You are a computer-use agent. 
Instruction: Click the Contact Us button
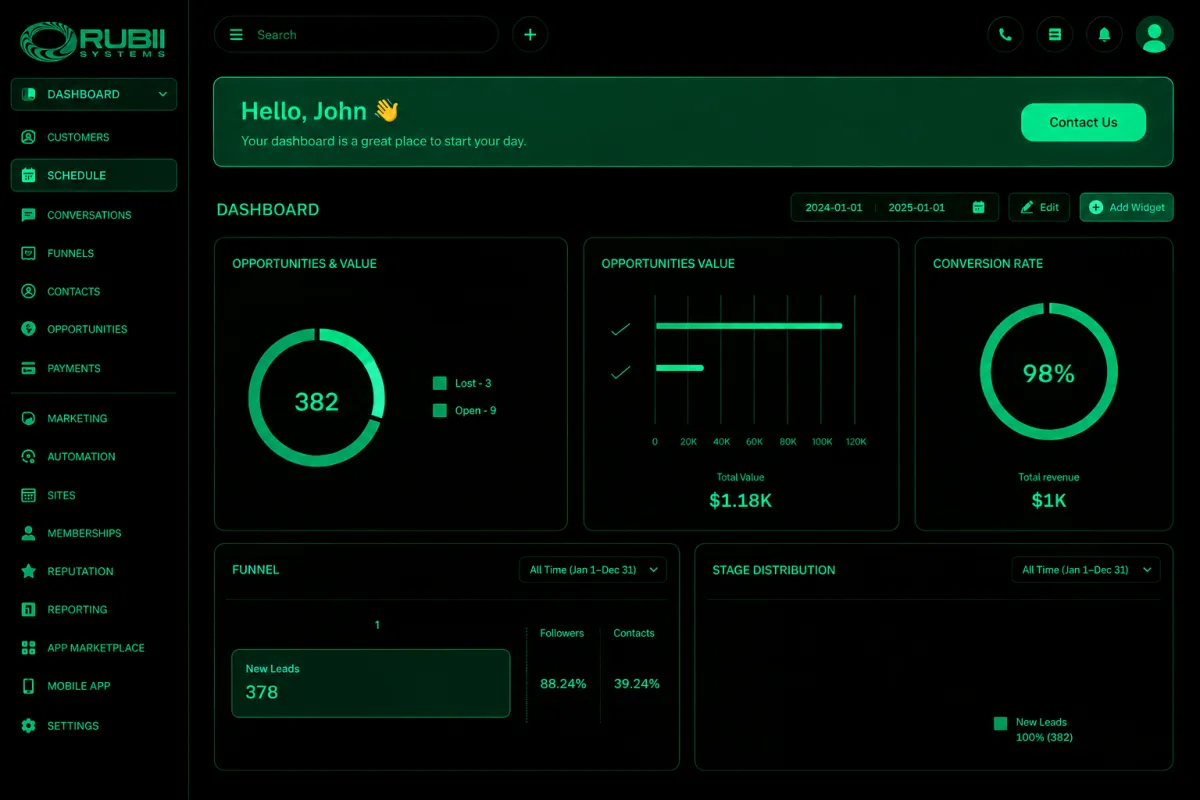click(x=1083, y=122)
